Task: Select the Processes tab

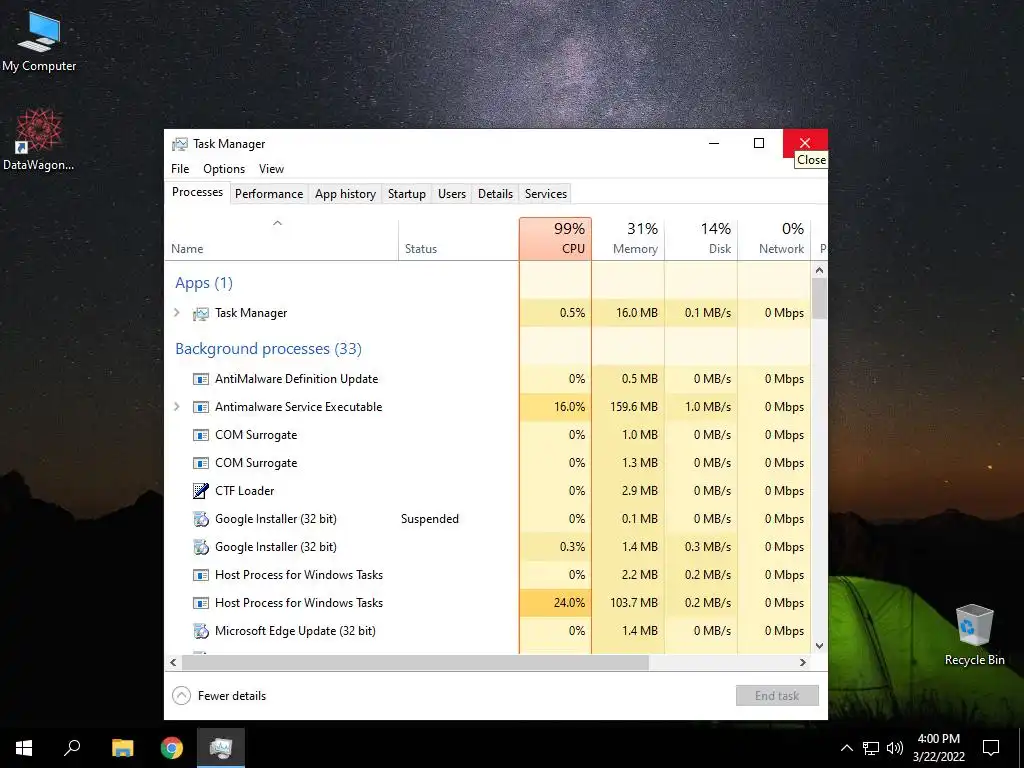Action: pyautogui.click(x=197, y=193)
